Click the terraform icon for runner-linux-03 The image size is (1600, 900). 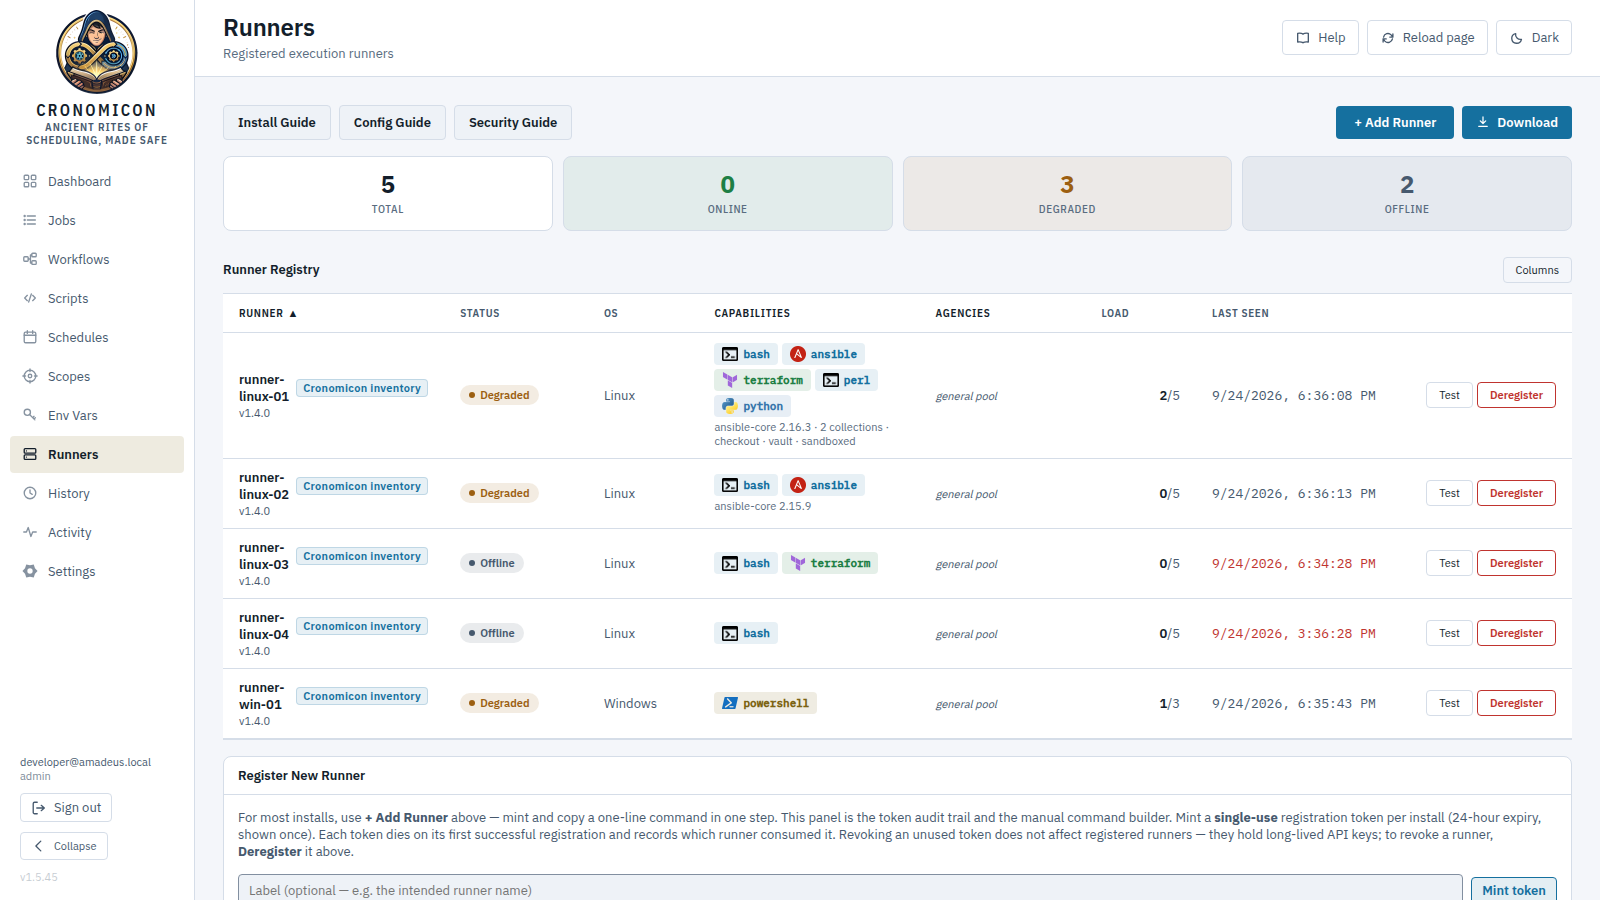coord(798,563)
